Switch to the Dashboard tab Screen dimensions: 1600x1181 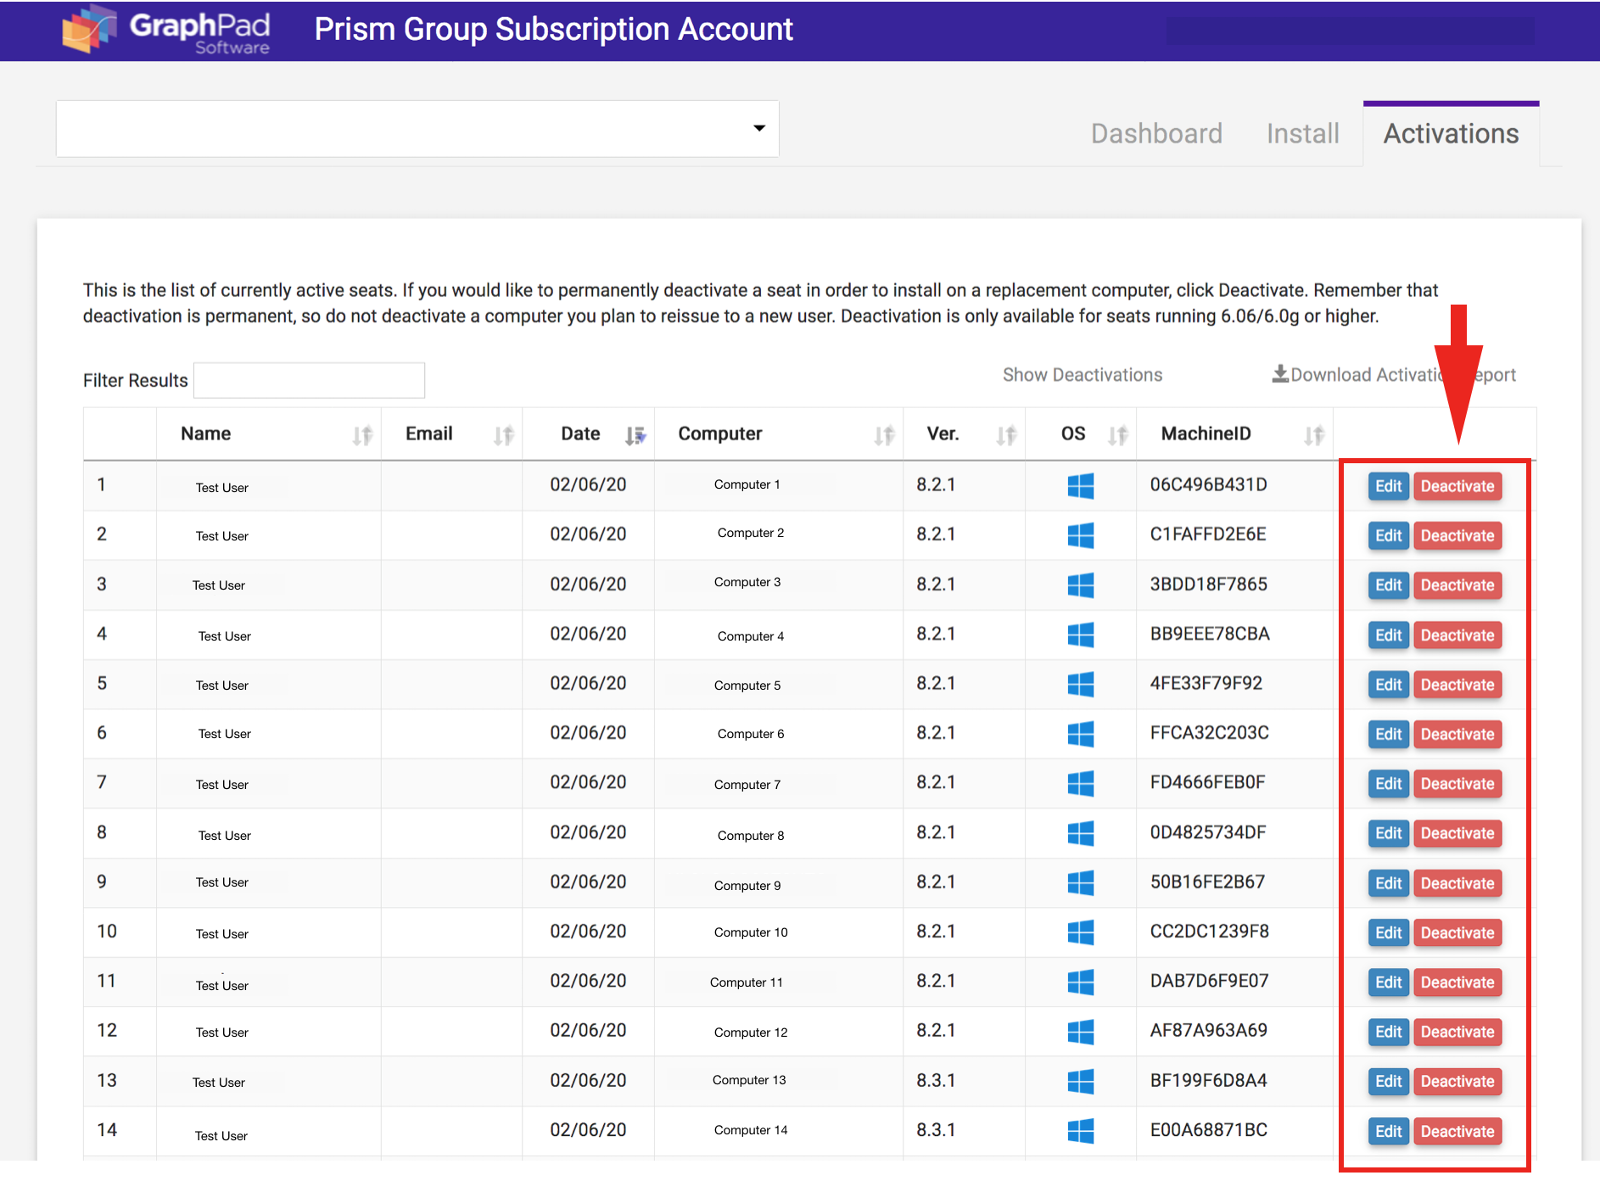coord(1156,134)
